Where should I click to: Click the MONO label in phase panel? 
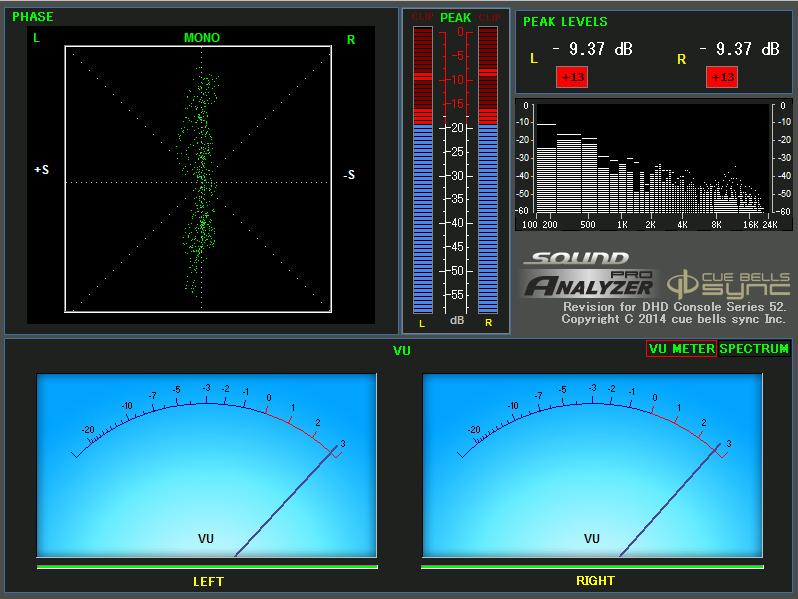click(x=201, y=38)
